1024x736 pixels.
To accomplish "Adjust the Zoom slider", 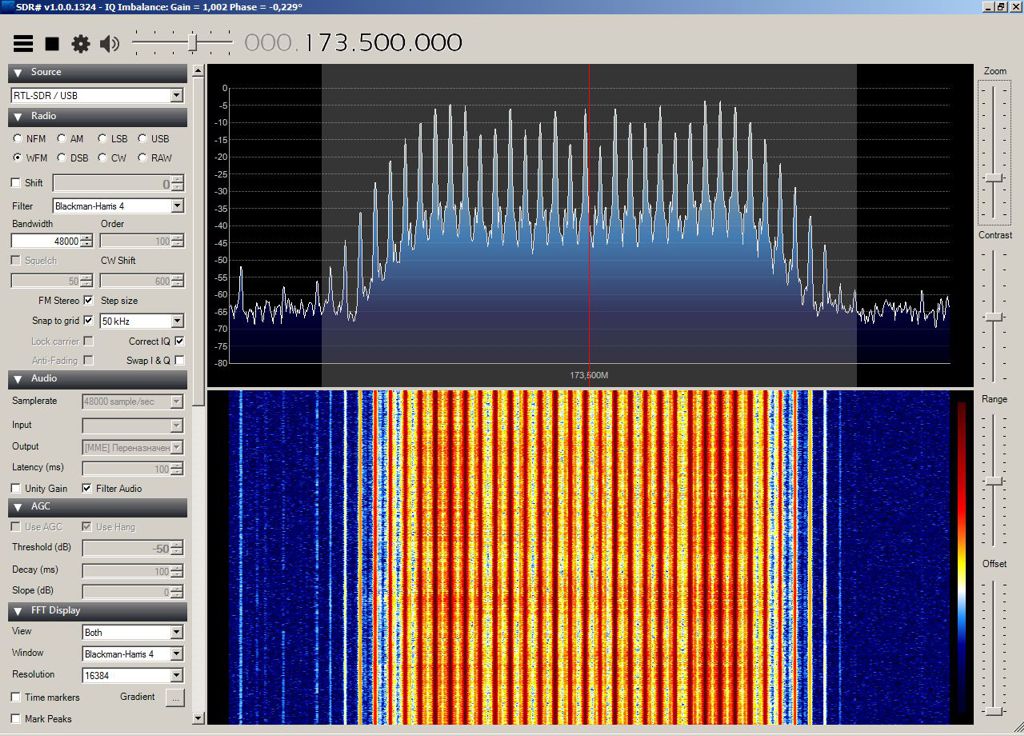I will pyautogui.click(x=994, y=178).
